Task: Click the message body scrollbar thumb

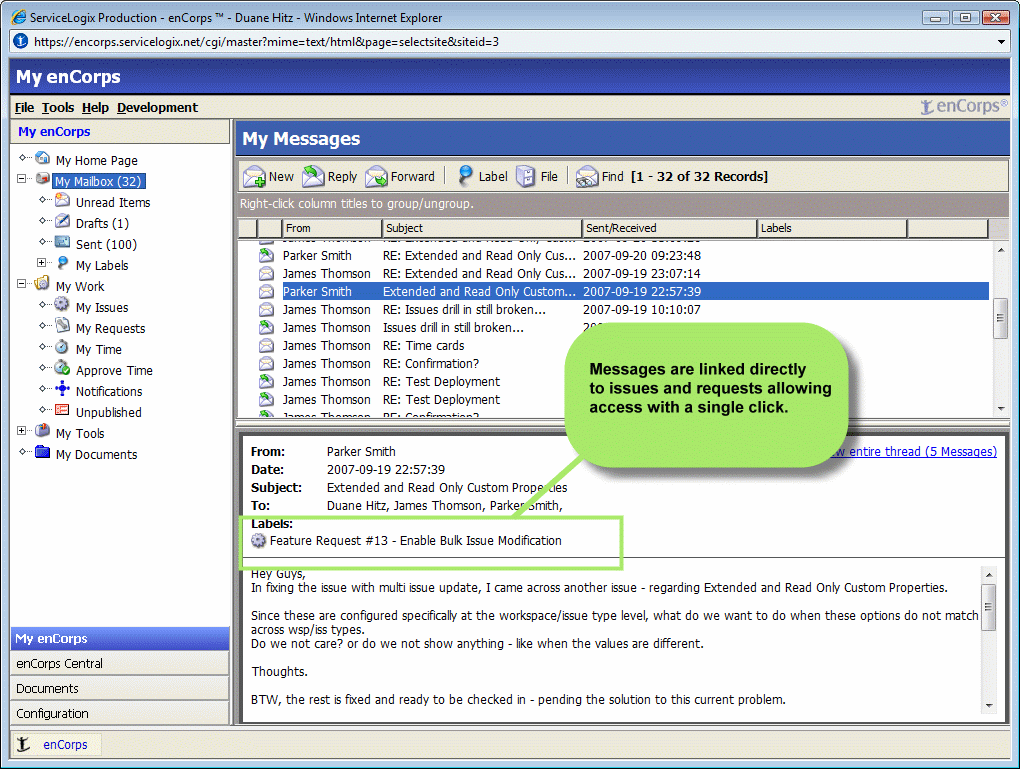Action: click(x=988, y=607)
